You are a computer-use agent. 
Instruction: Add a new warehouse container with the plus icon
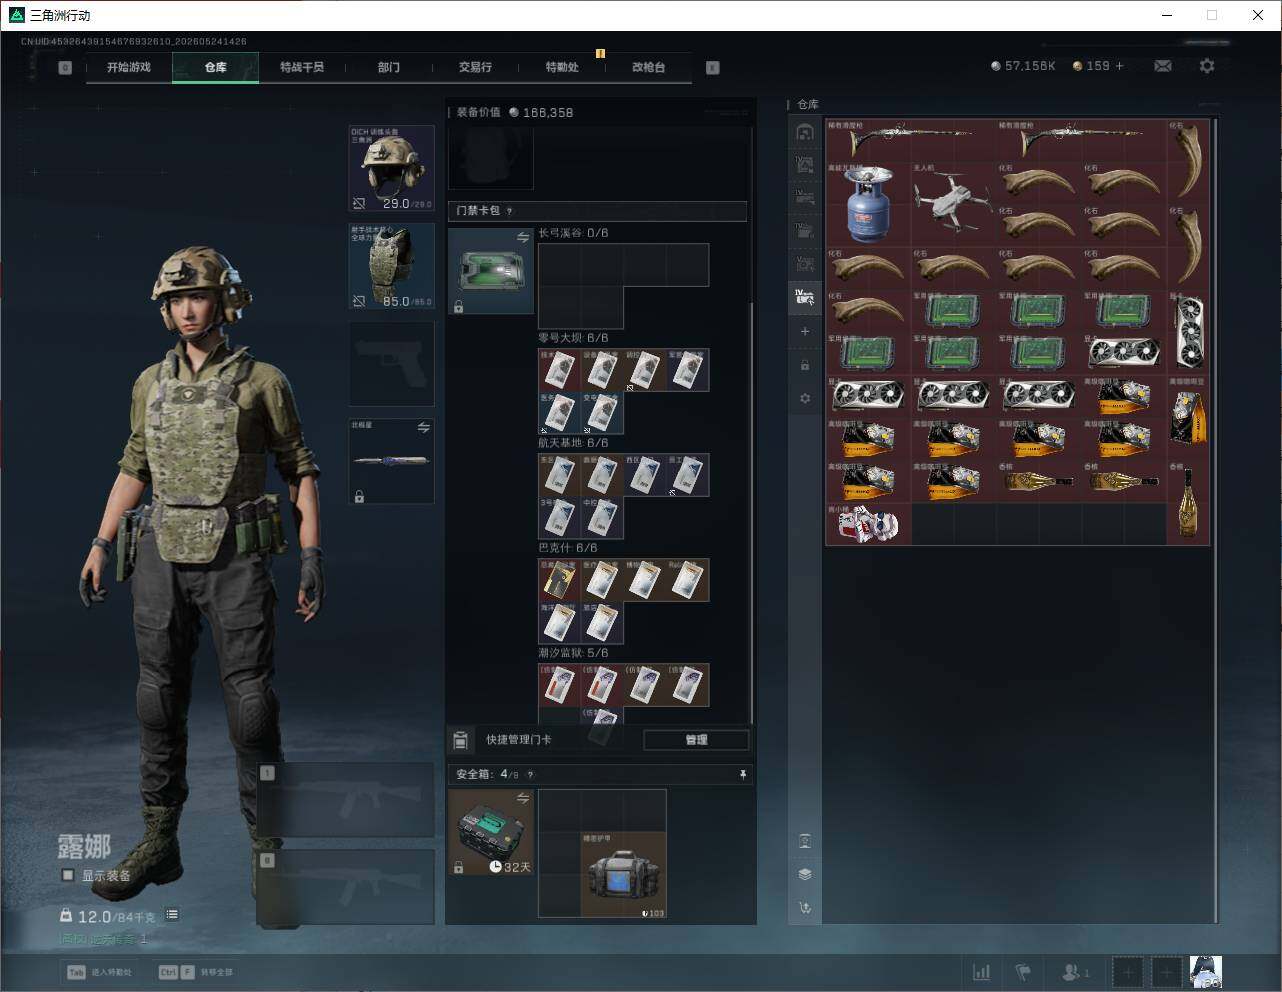pos(805,331)
